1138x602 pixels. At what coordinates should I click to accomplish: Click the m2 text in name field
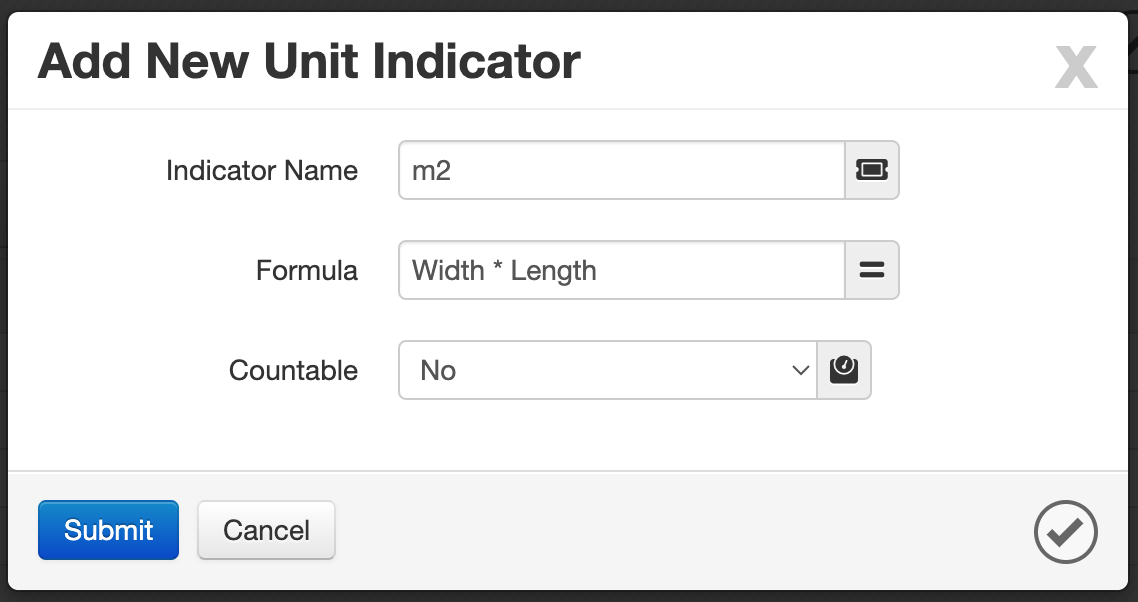(432, 171)
